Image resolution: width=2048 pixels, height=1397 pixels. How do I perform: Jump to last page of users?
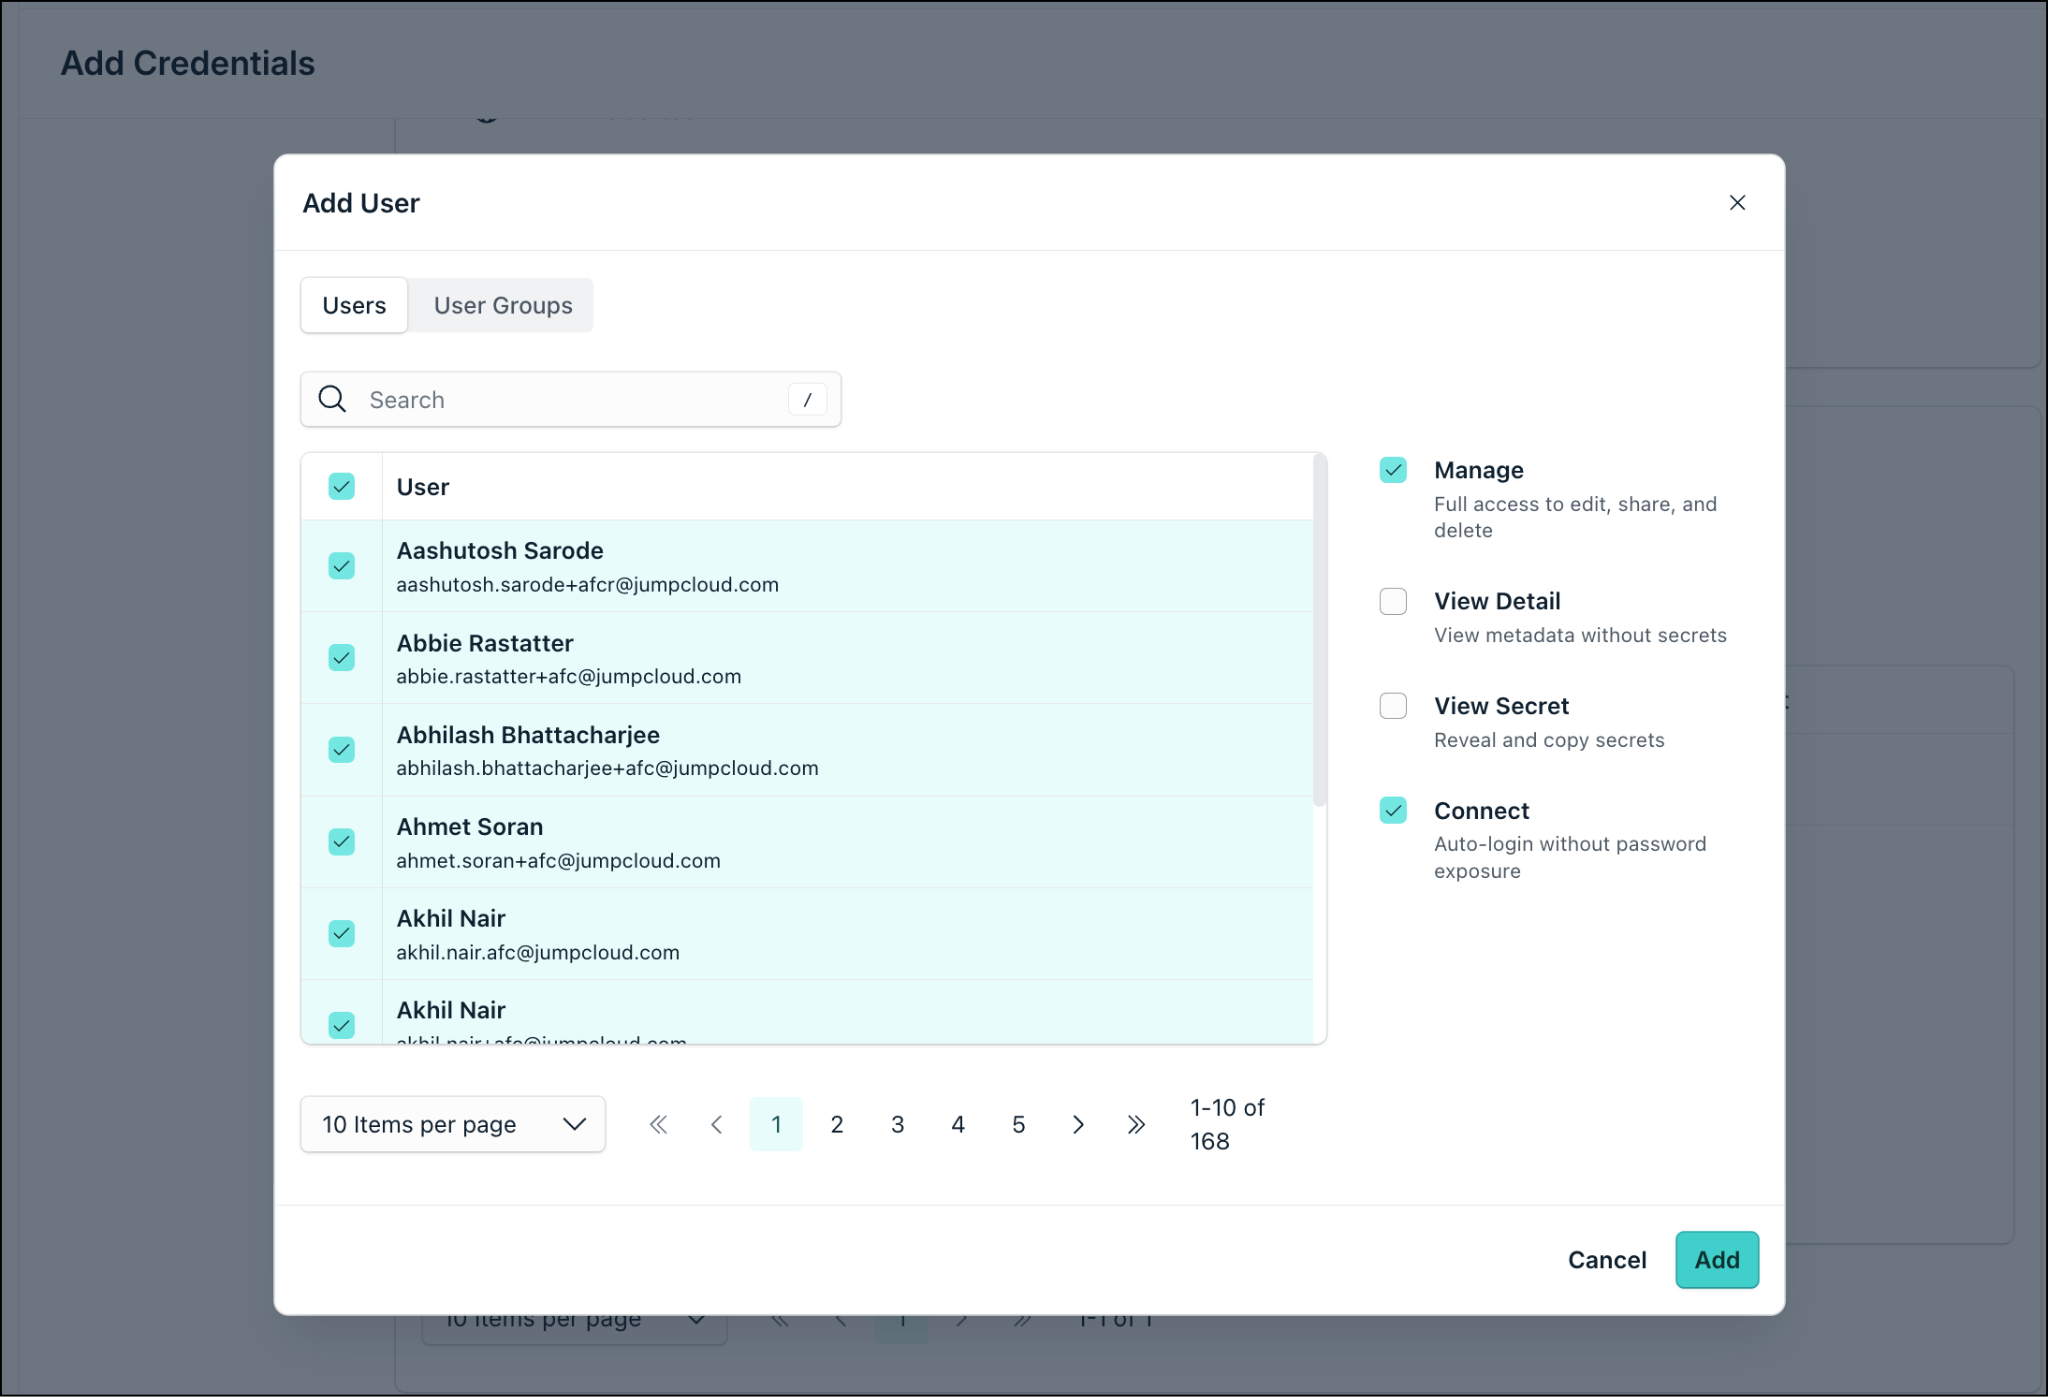[x=1136, y=1124]
